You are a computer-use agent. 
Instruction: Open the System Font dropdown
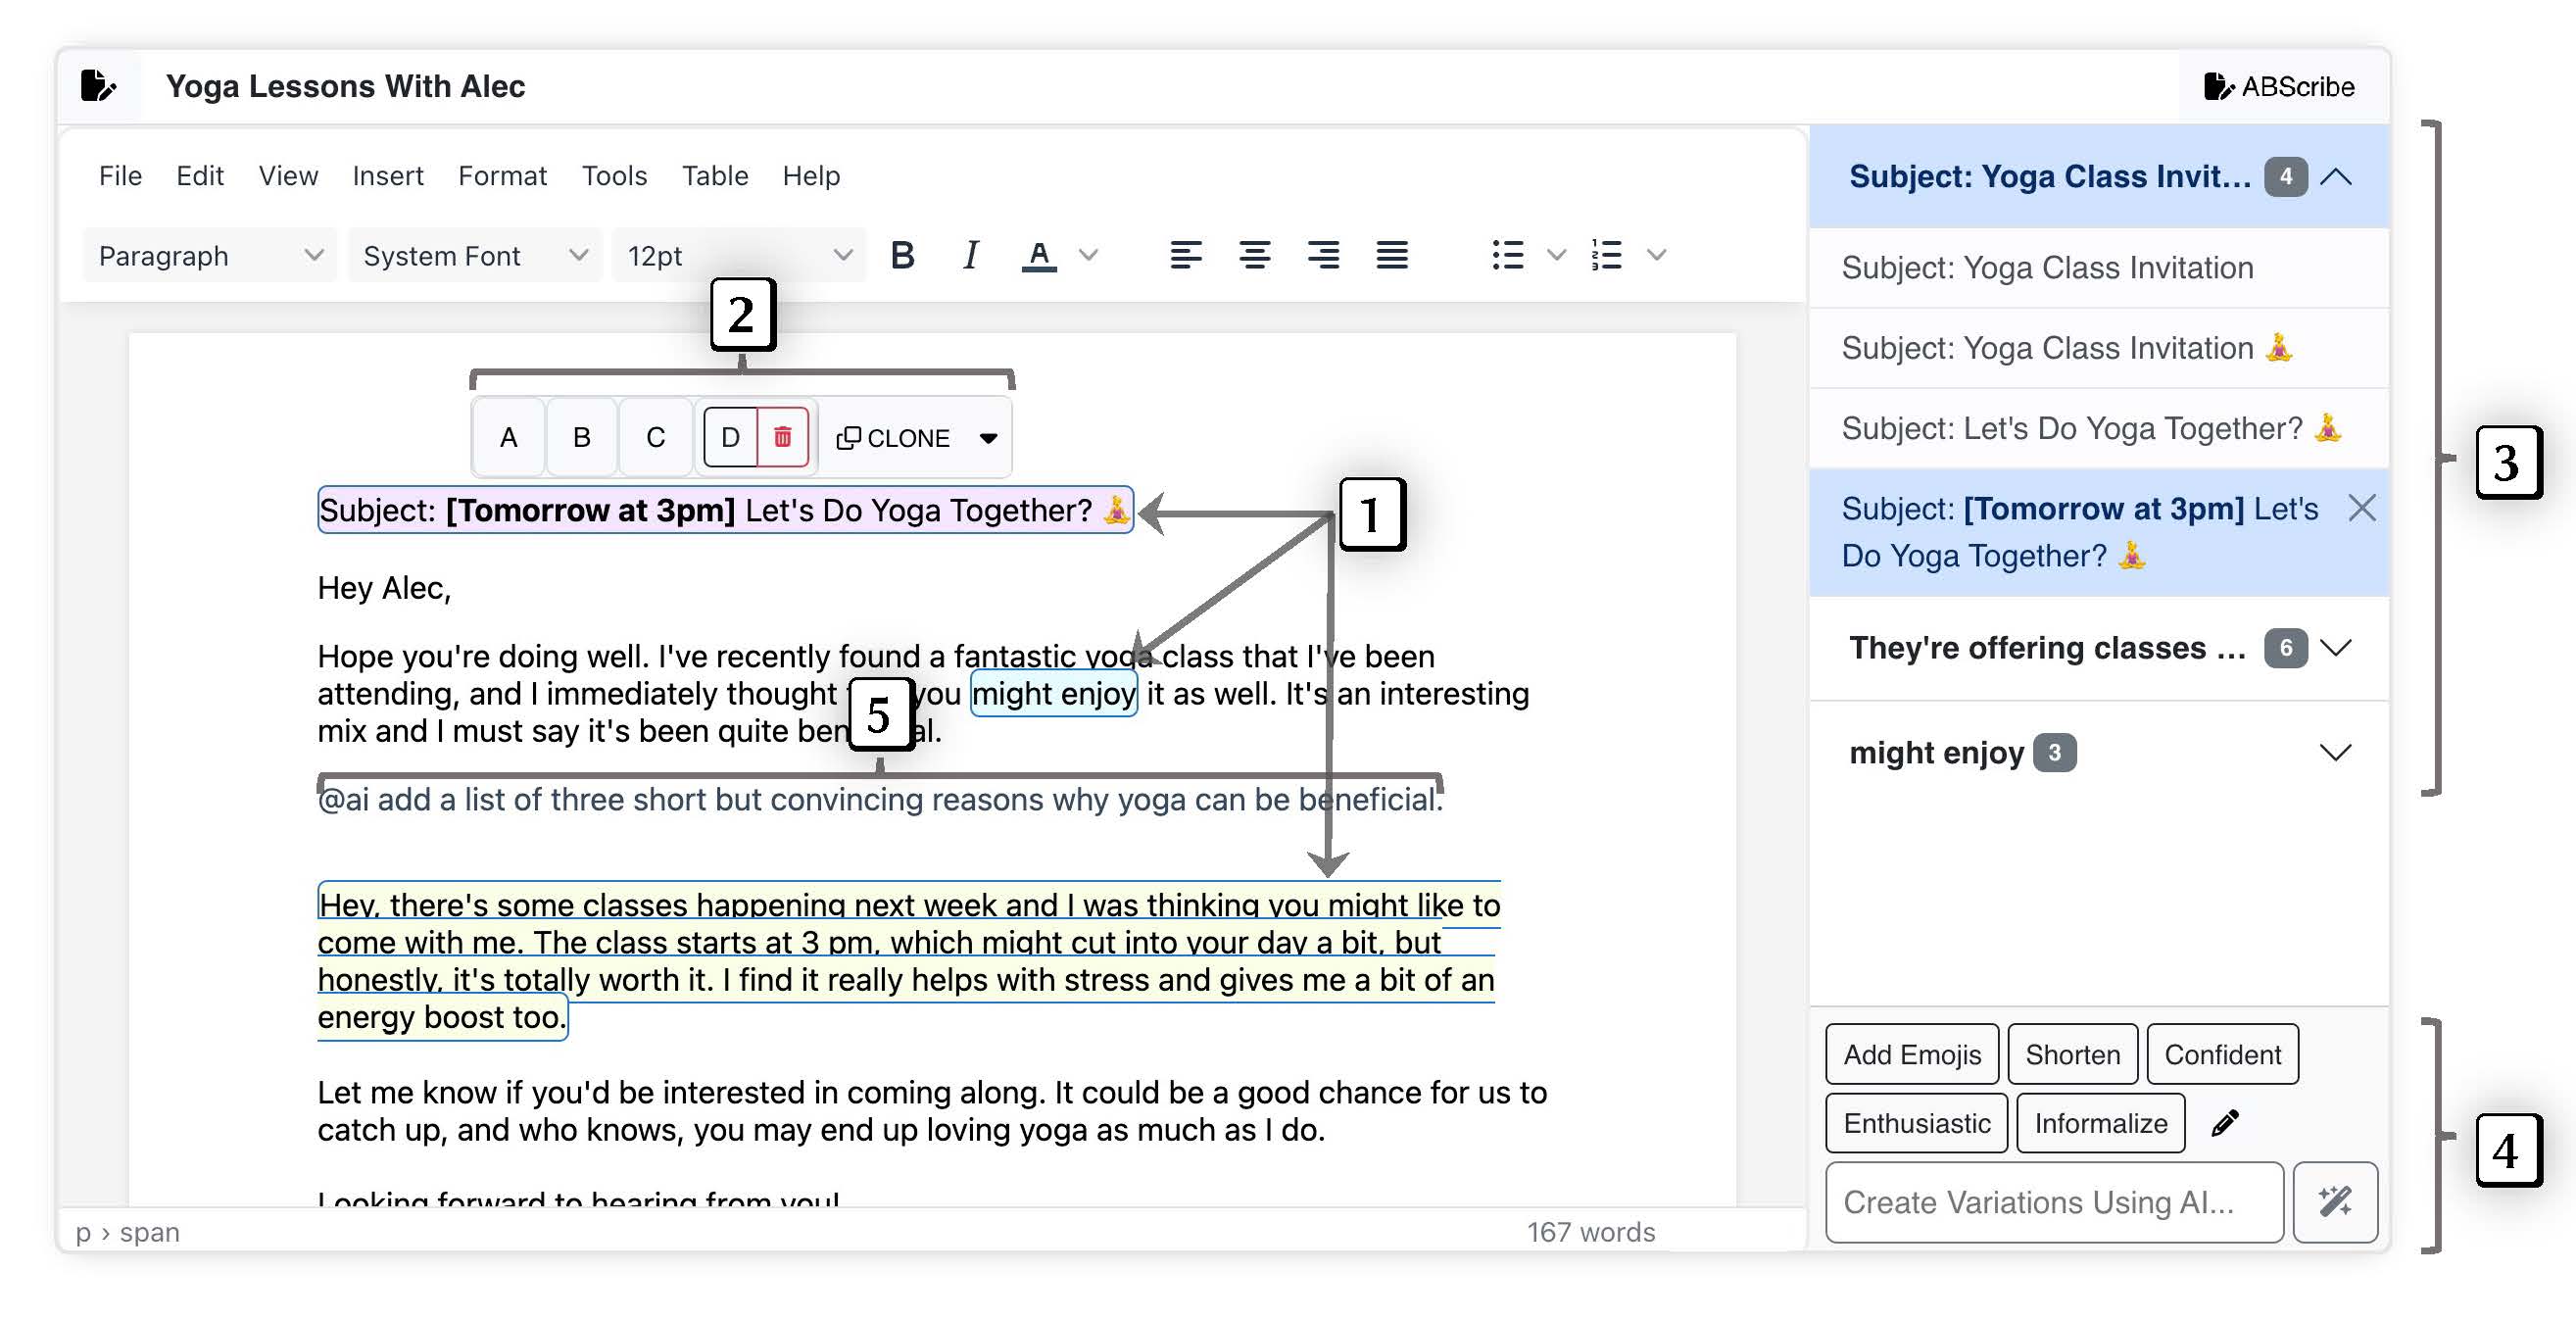[x=475, y=256]
